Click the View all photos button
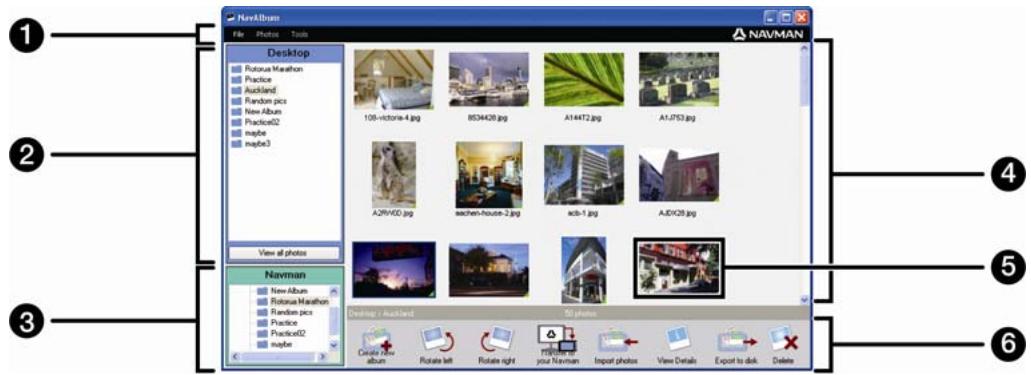 pos(283,253)
